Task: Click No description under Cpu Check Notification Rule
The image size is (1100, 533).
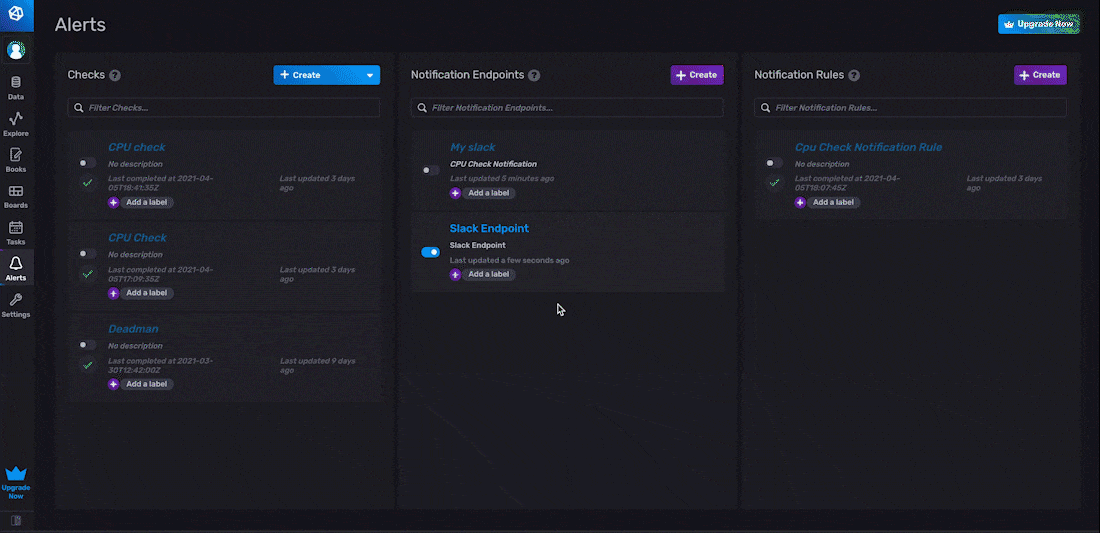Action: point(821,164)
